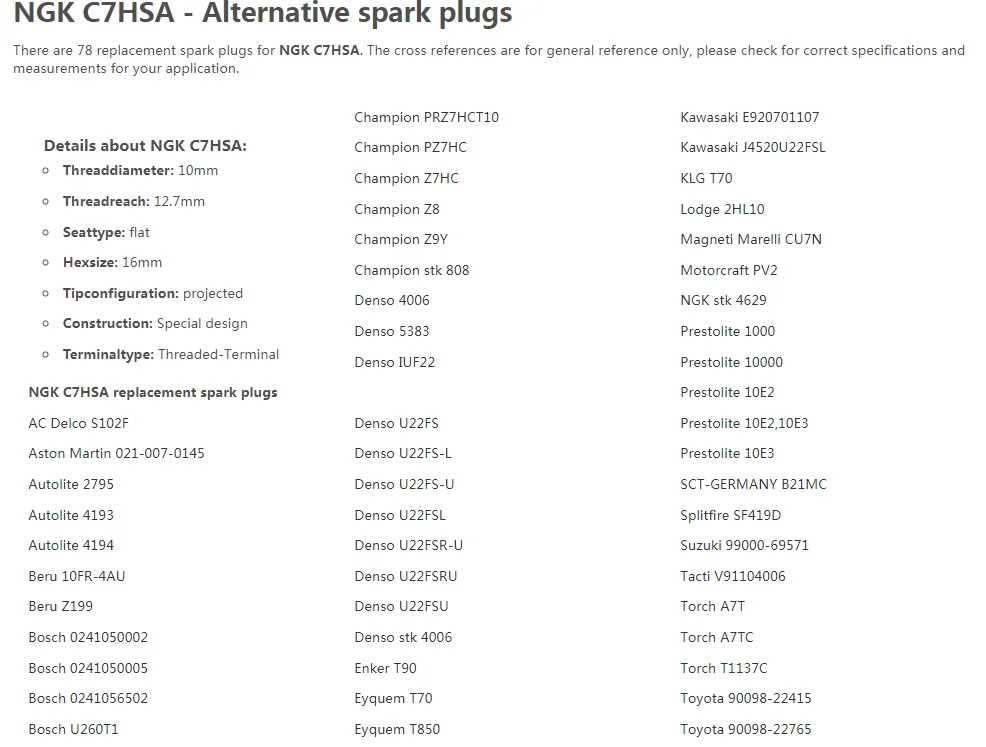986x747 pixels.
Task: Click Motorcraft PV2 link
Action: [x=729, y=270]
